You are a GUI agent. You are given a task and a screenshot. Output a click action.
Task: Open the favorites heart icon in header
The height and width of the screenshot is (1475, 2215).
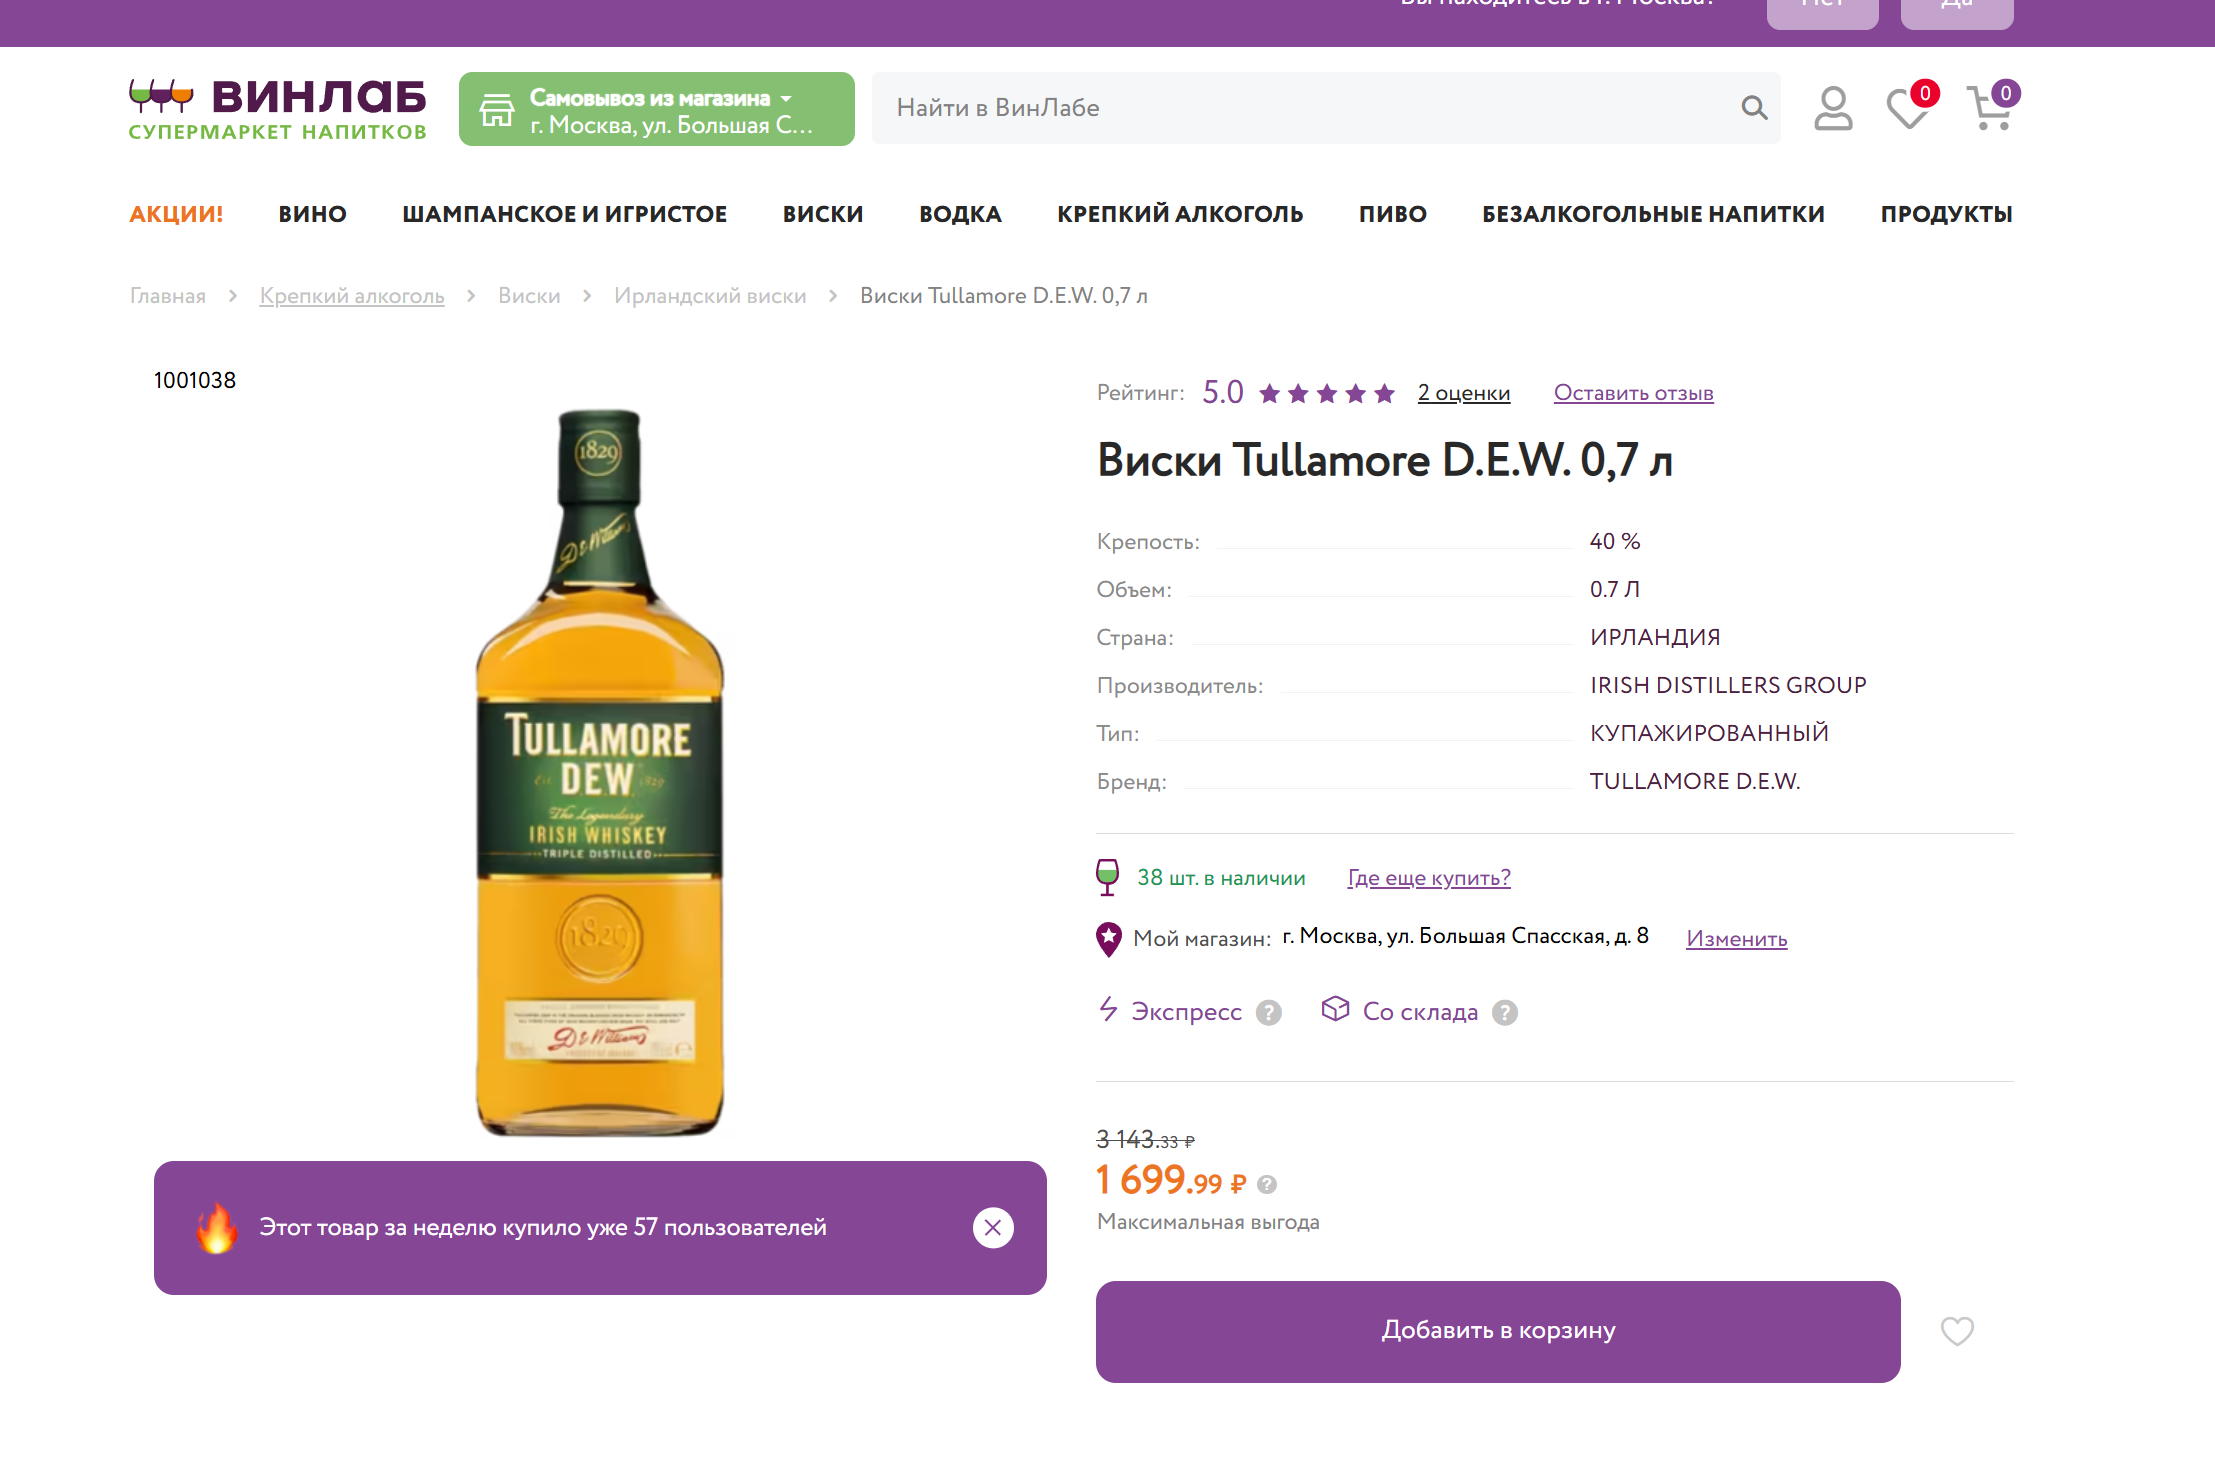pos(1908,108)
